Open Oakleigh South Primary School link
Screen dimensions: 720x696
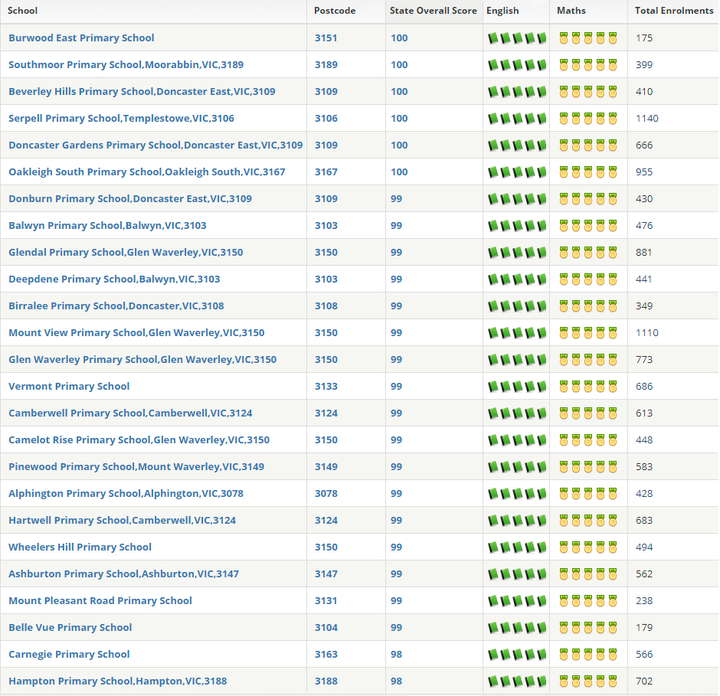(147, 172)
